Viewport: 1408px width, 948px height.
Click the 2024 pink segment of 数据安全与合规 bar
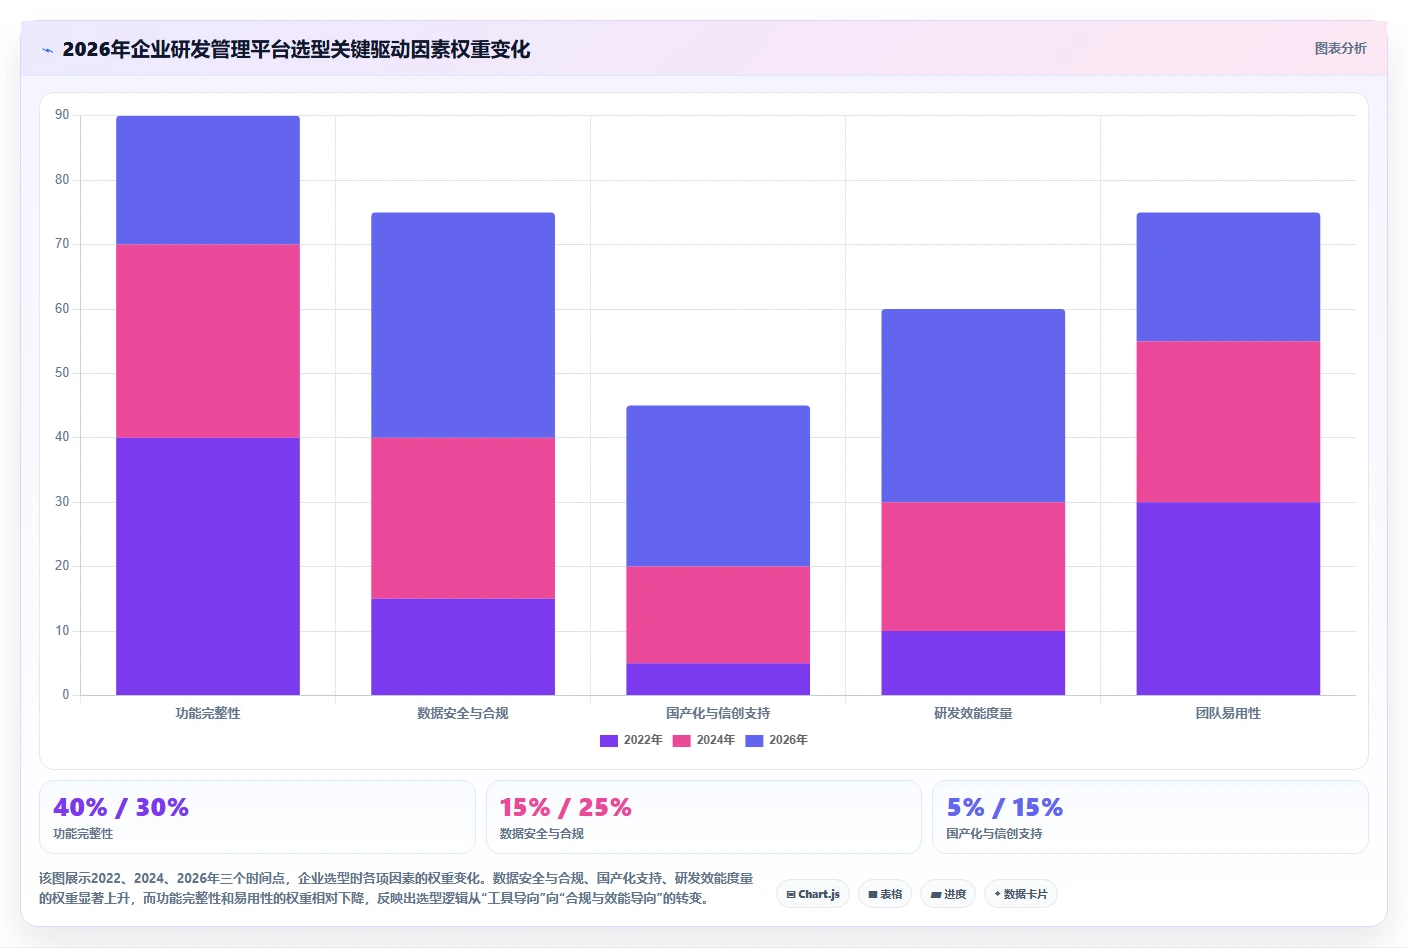[463, 518]
